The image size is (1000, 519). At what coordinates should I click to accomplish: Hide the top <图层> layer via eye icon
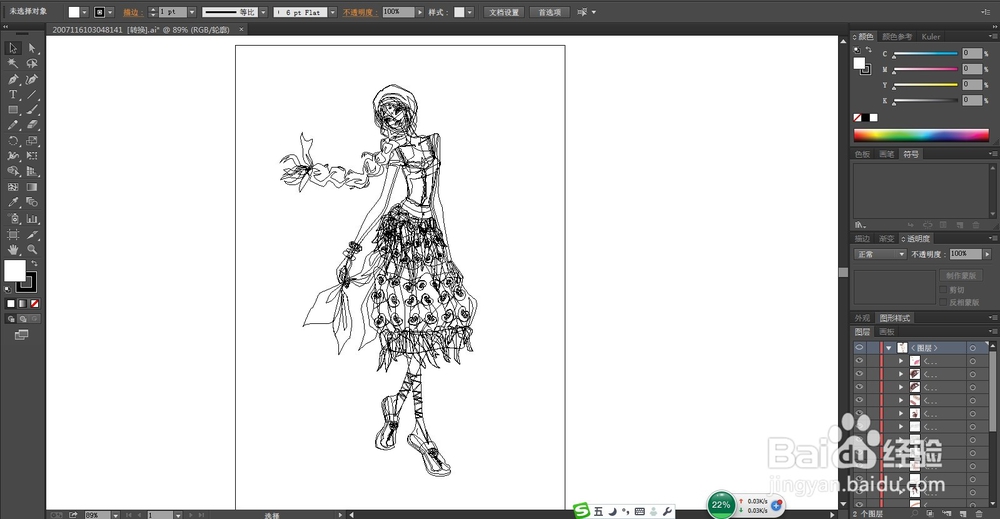[860, 347]
